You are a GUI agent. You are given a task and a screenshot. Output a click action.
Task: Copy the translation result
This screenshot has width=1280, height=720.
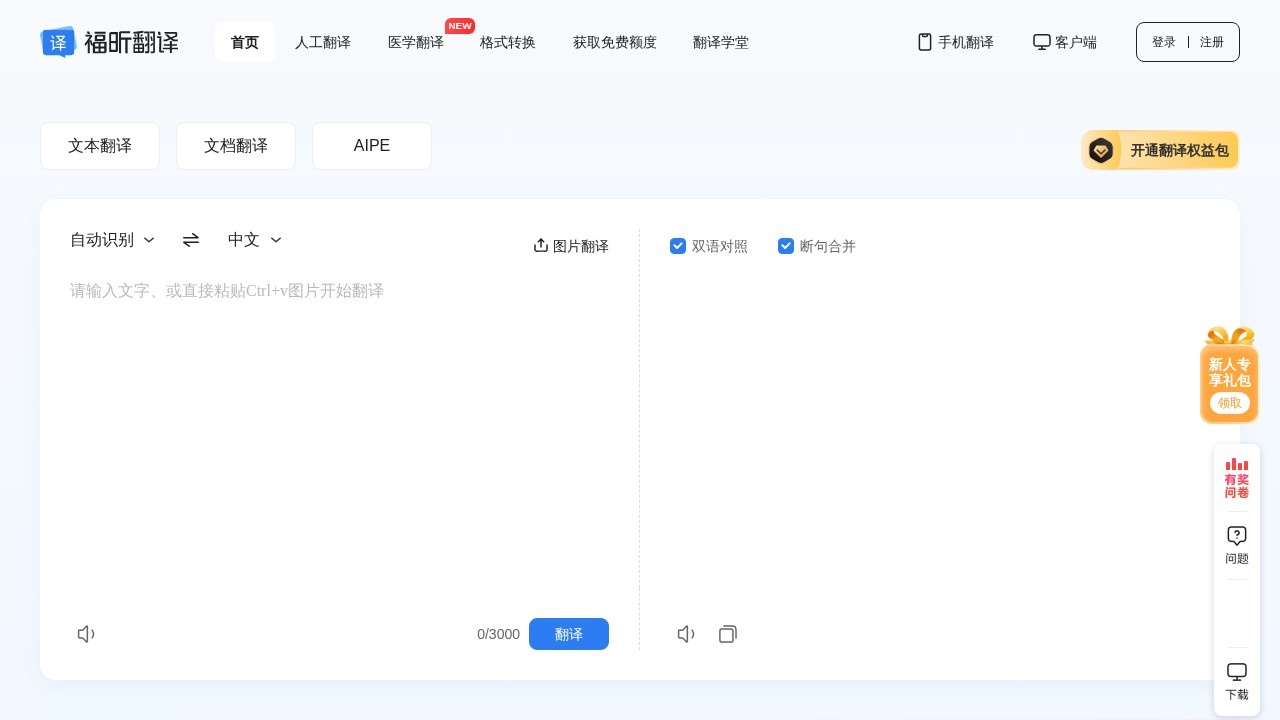pyautogui.click(x=728, y=634)
